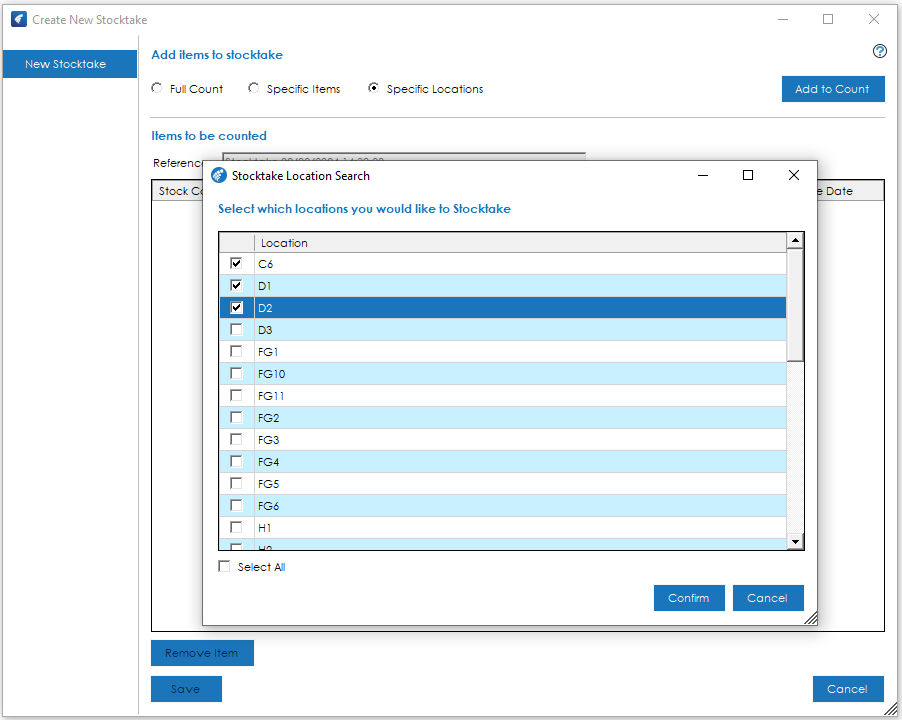Open the help icon in top right corner
The height and width of the screenshot is (720, 902).
click(x=879, y=51)
